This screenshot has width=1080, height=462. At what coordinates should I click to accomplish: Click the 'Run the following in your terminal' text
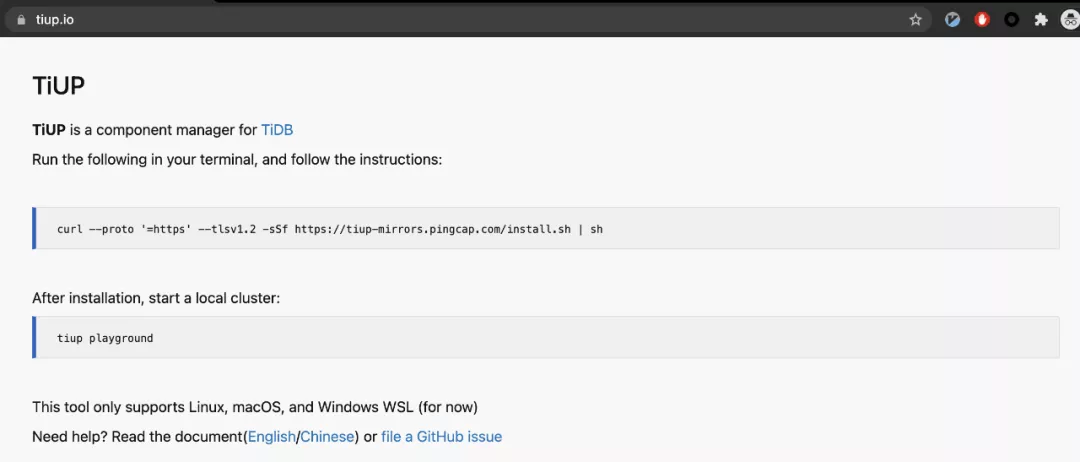pos(236,160)
